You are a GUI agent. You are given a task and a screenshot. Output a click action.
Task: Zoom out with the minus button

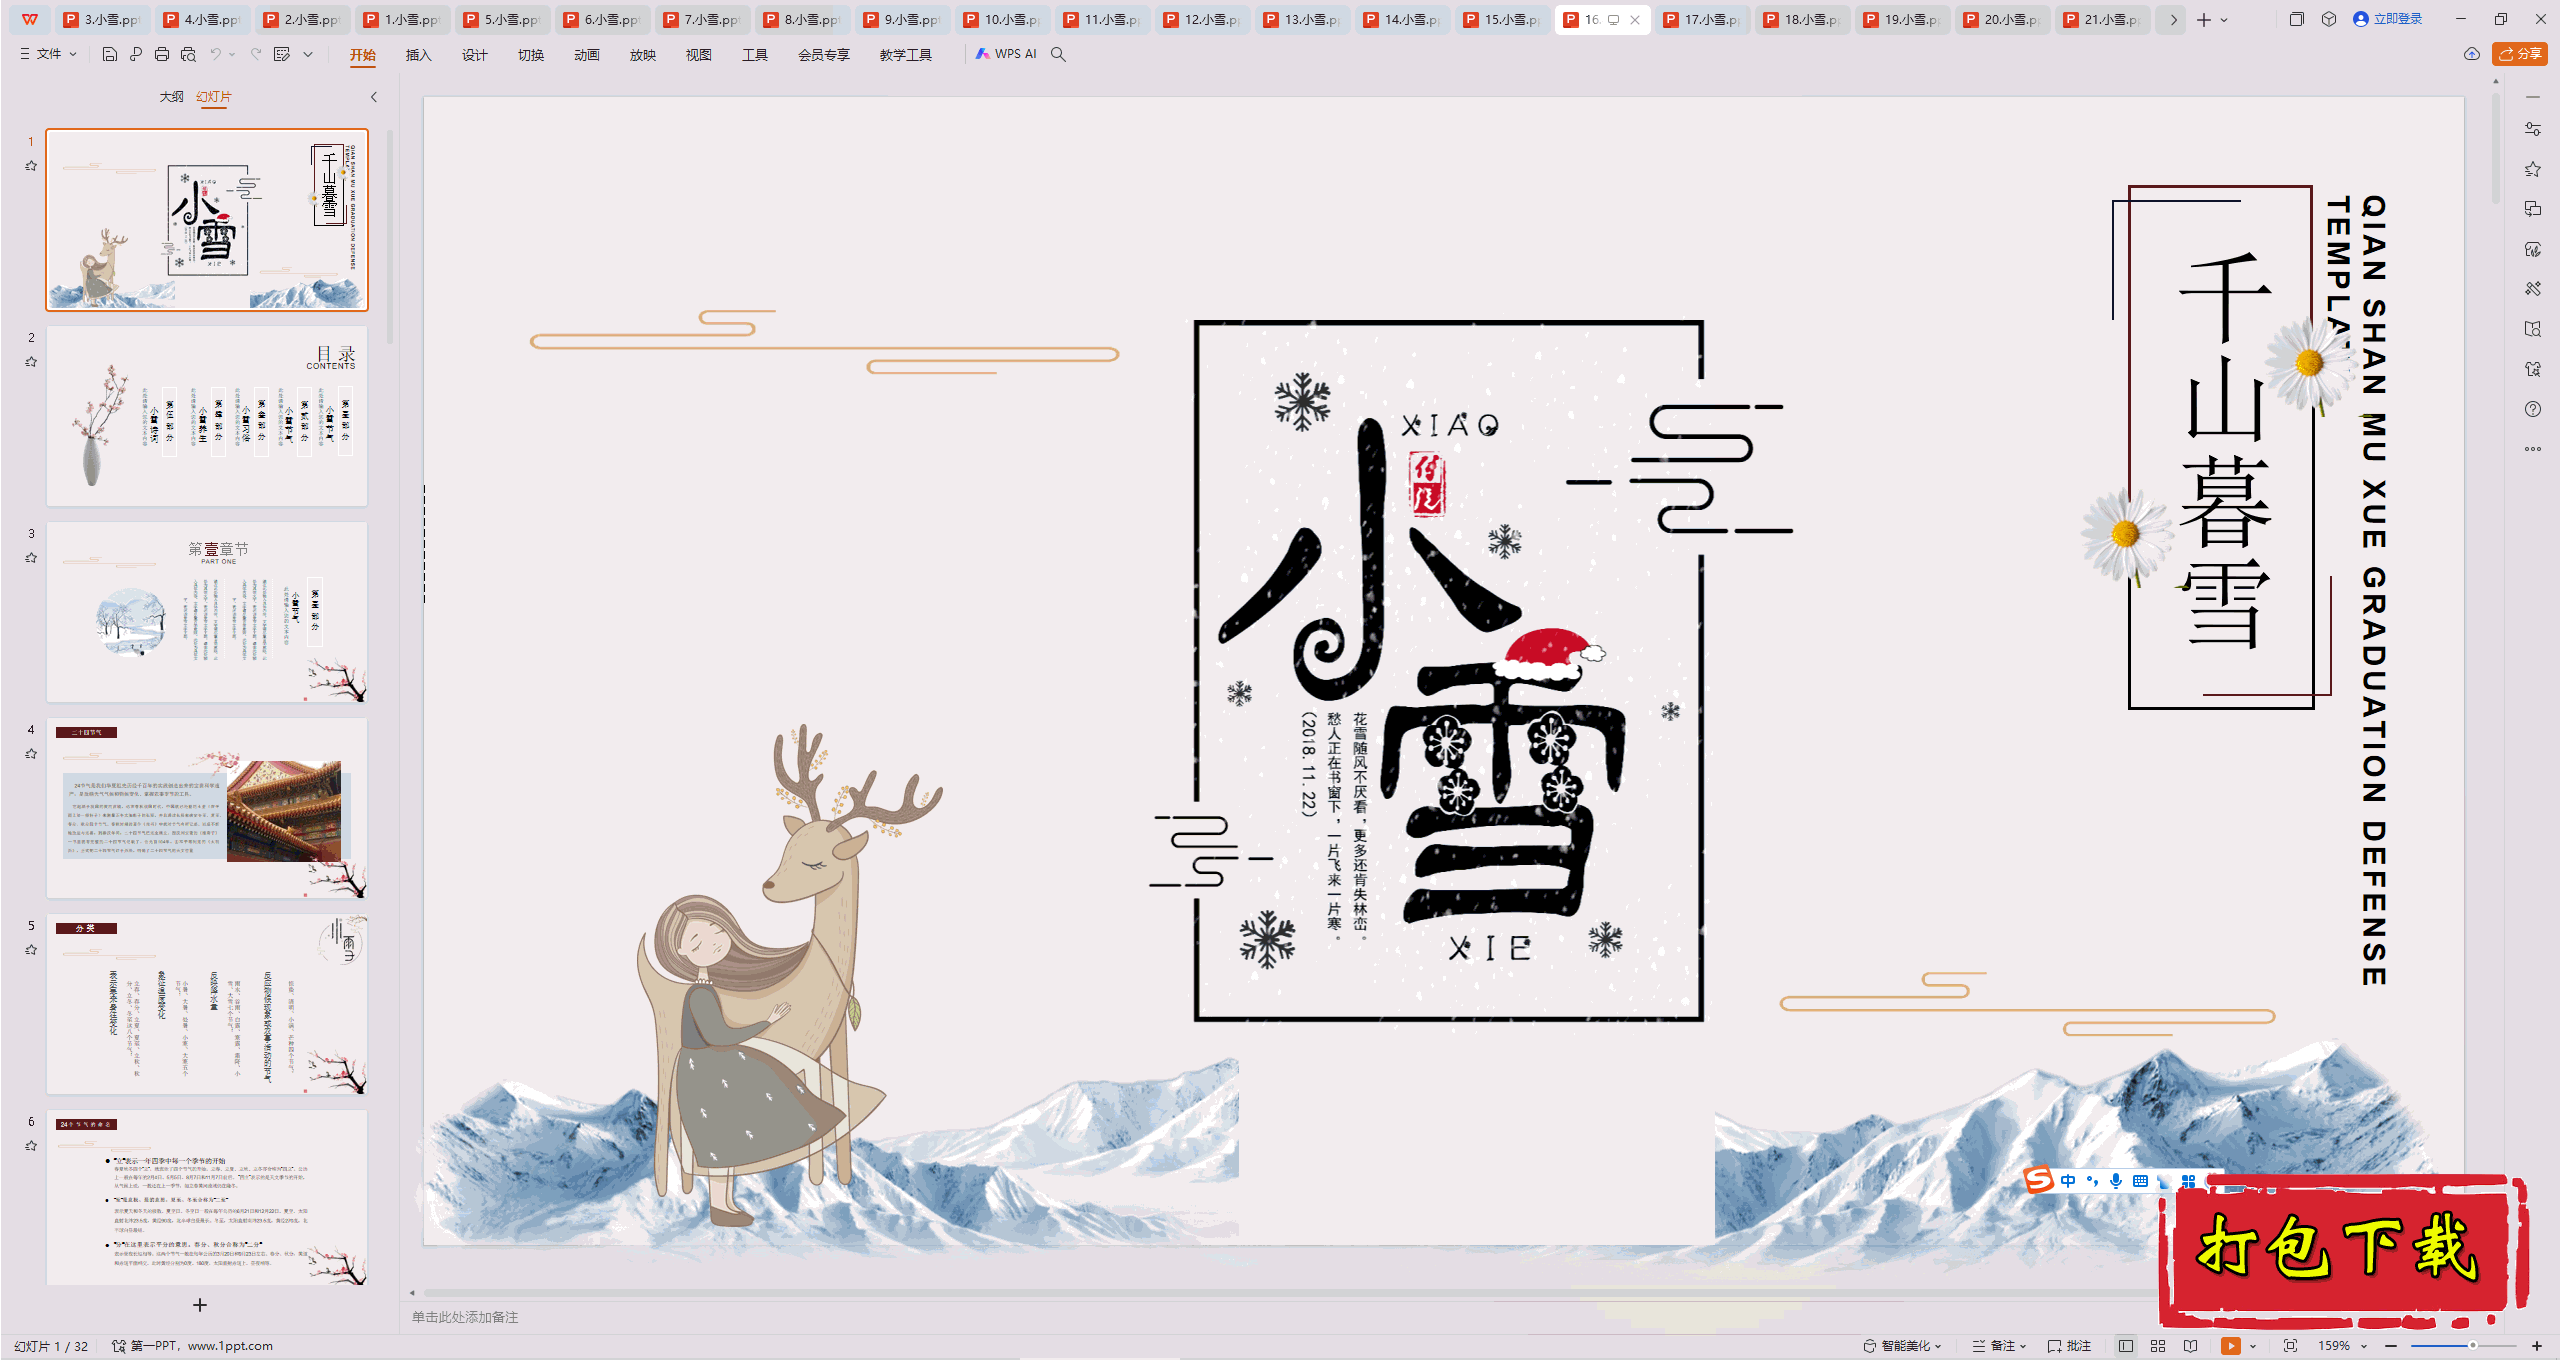[x=2391, y=1346]
